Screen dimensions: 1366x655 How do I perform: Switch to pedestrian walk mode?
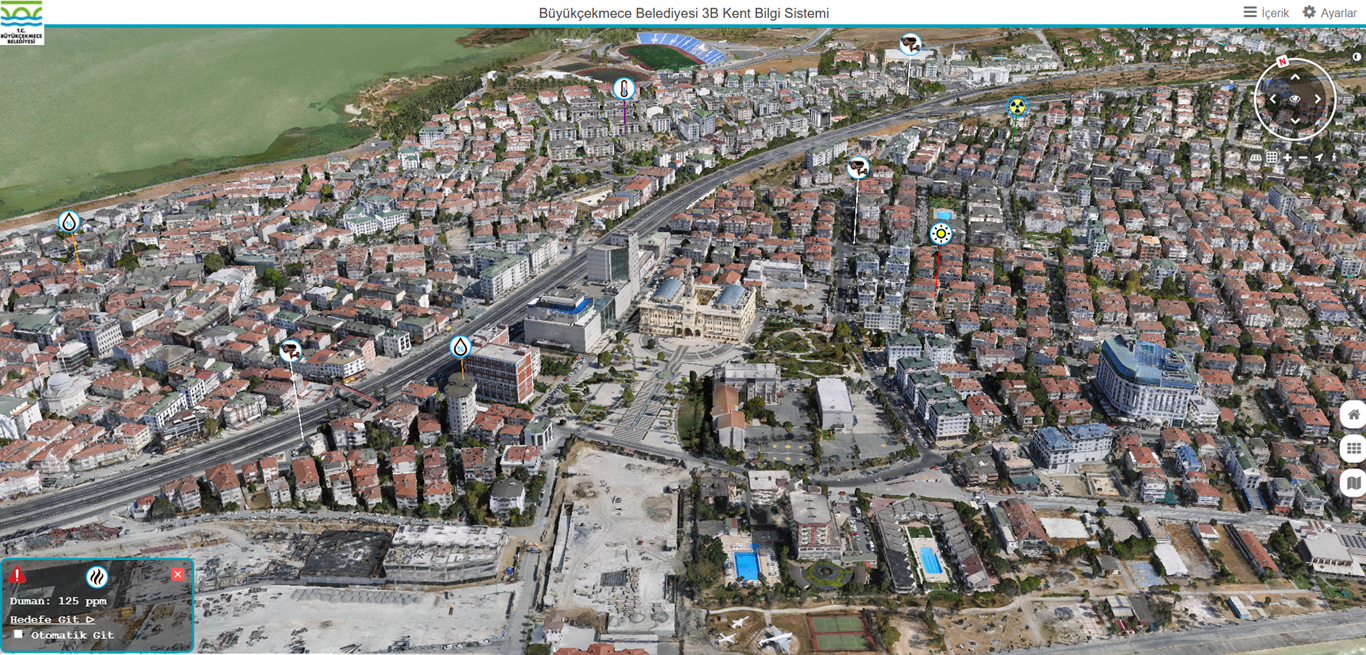click(1334, 158)
